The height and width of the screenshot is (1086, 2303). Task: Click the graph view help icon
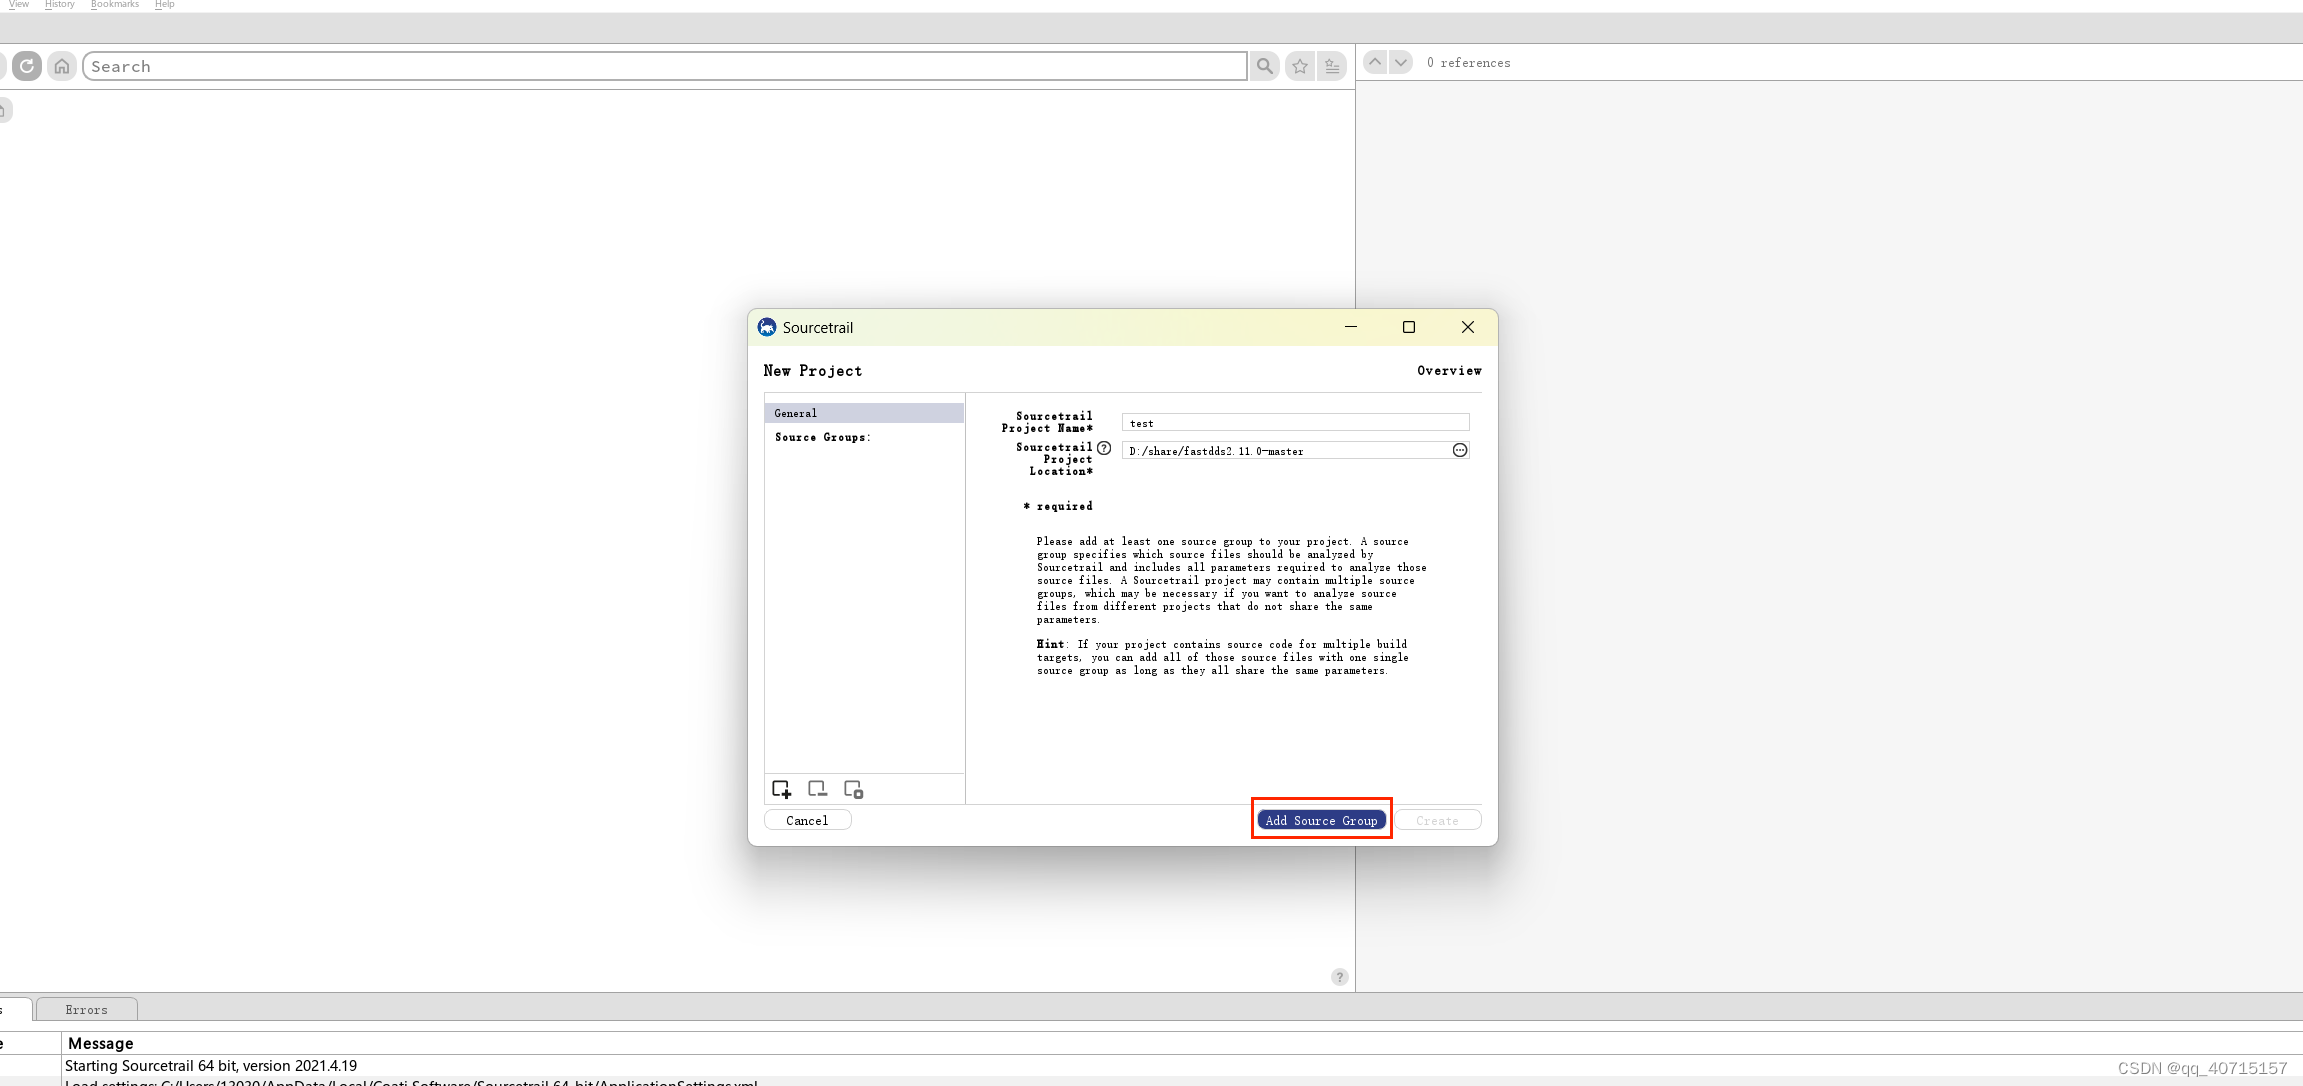click(1340, 977)
